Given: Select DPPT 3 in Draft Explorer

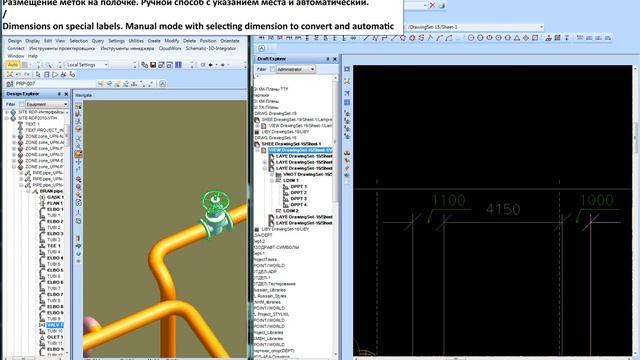Looking at the screenshot, I should point(299,199).
